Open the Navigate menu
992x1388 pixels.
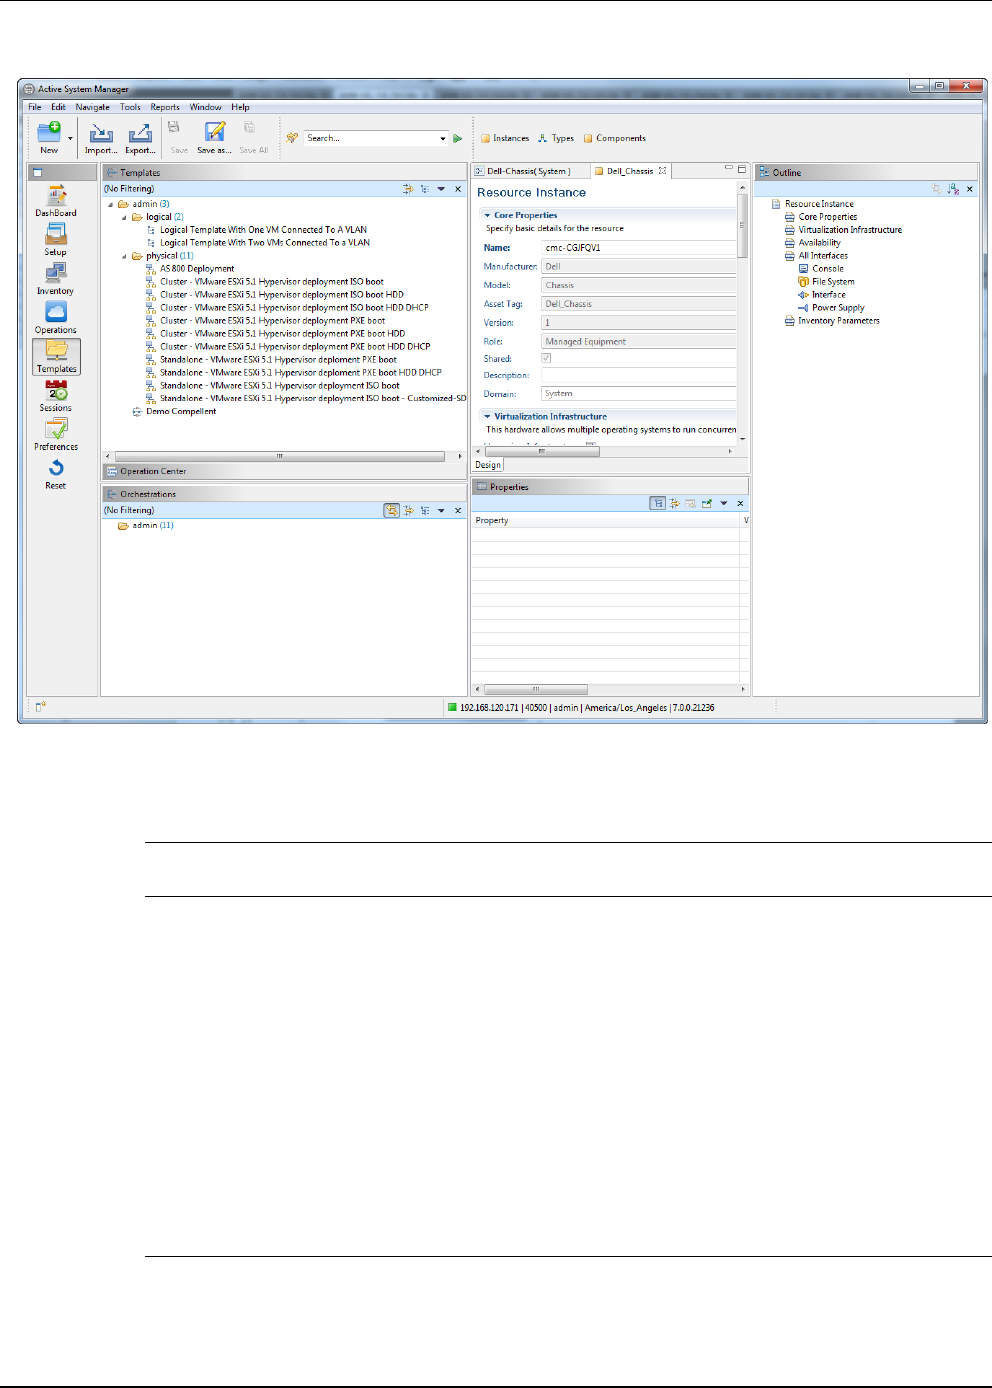tap(93, 107)
